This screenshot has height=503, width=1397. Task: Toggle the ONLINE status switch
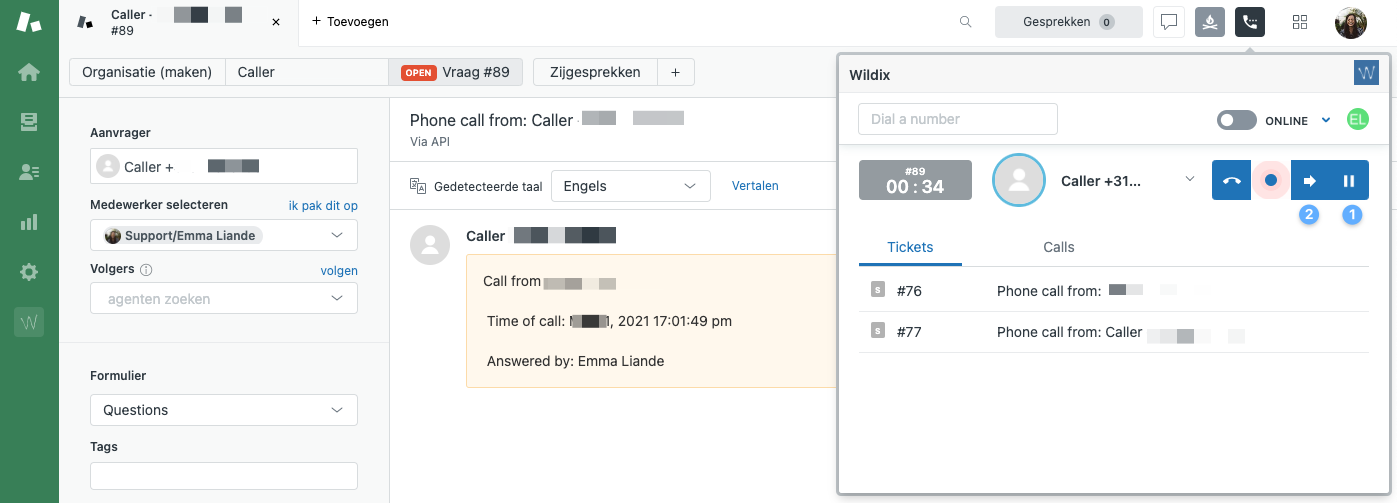1236,120
